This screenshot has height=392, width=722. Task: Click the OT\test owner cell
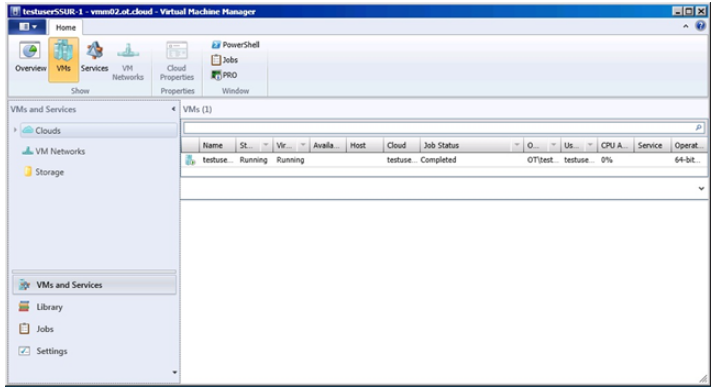(x=542, y=160)
